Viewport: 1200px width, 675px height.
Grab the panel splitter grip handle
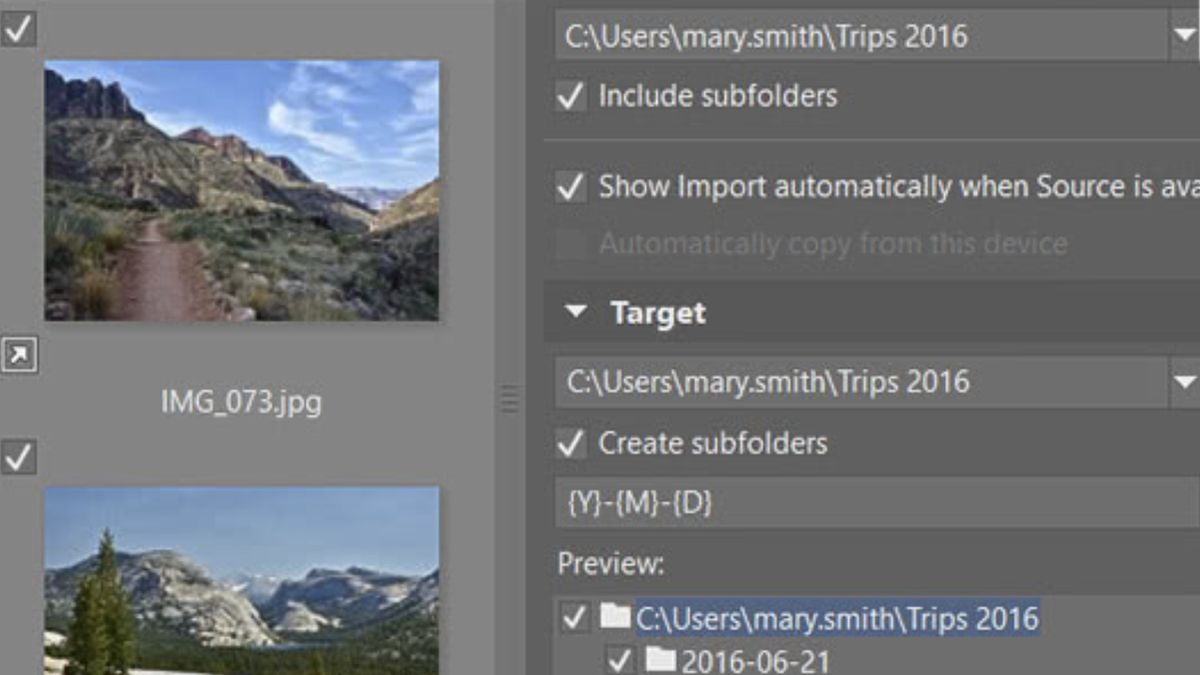[510, 400]
